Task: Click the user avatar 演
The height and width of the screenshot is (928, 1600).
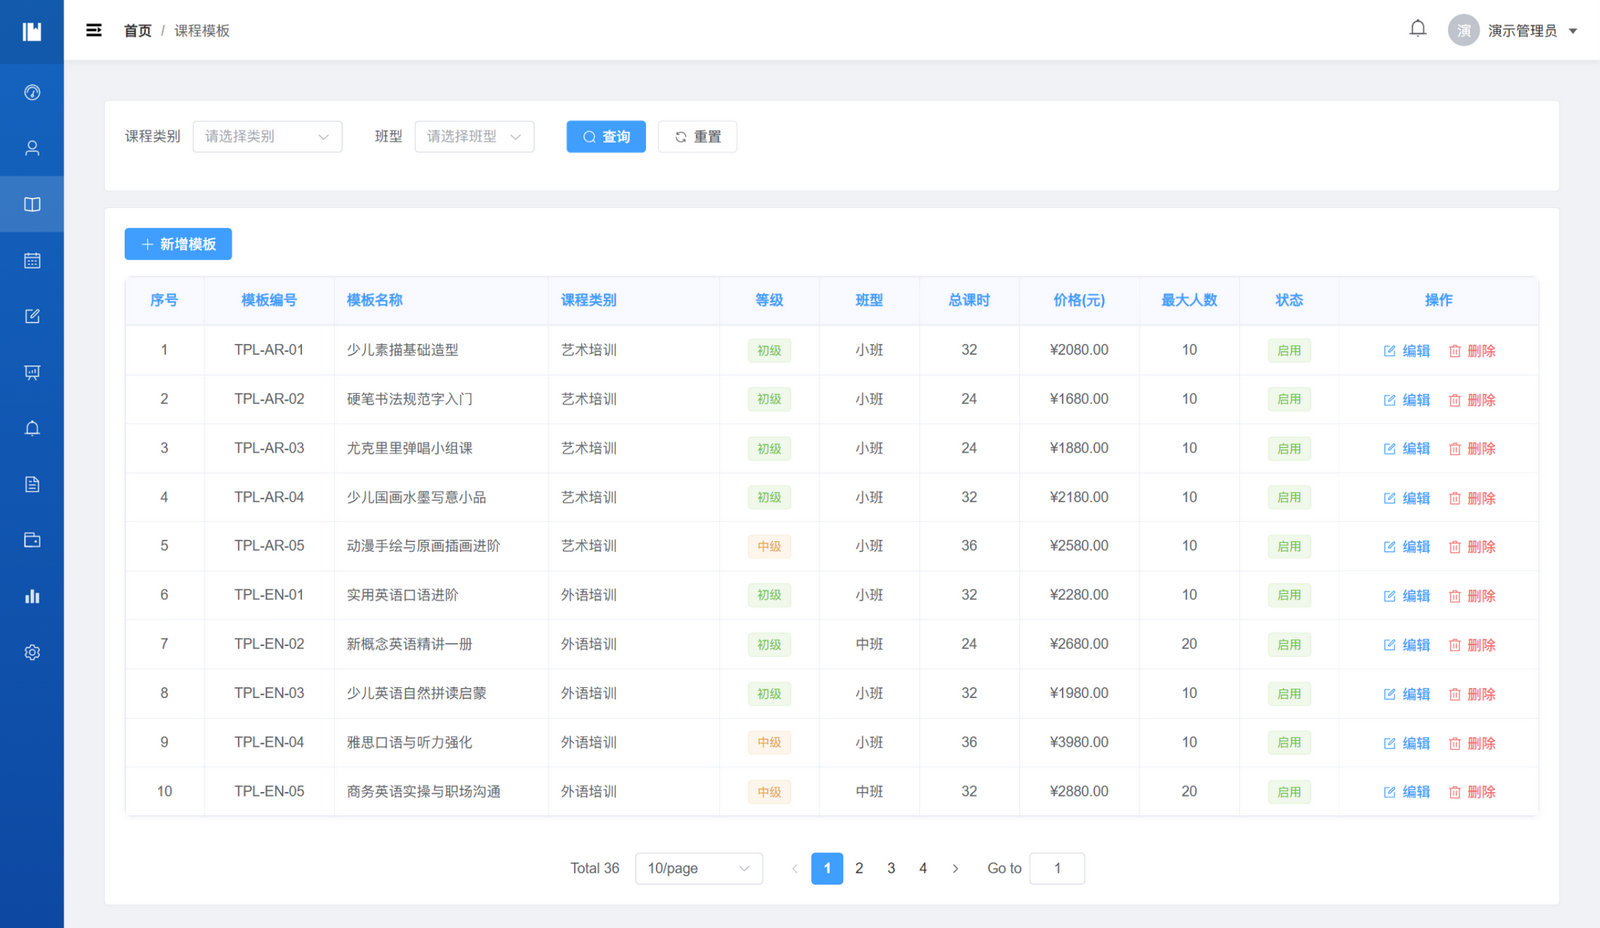Action: point(1464,30)
